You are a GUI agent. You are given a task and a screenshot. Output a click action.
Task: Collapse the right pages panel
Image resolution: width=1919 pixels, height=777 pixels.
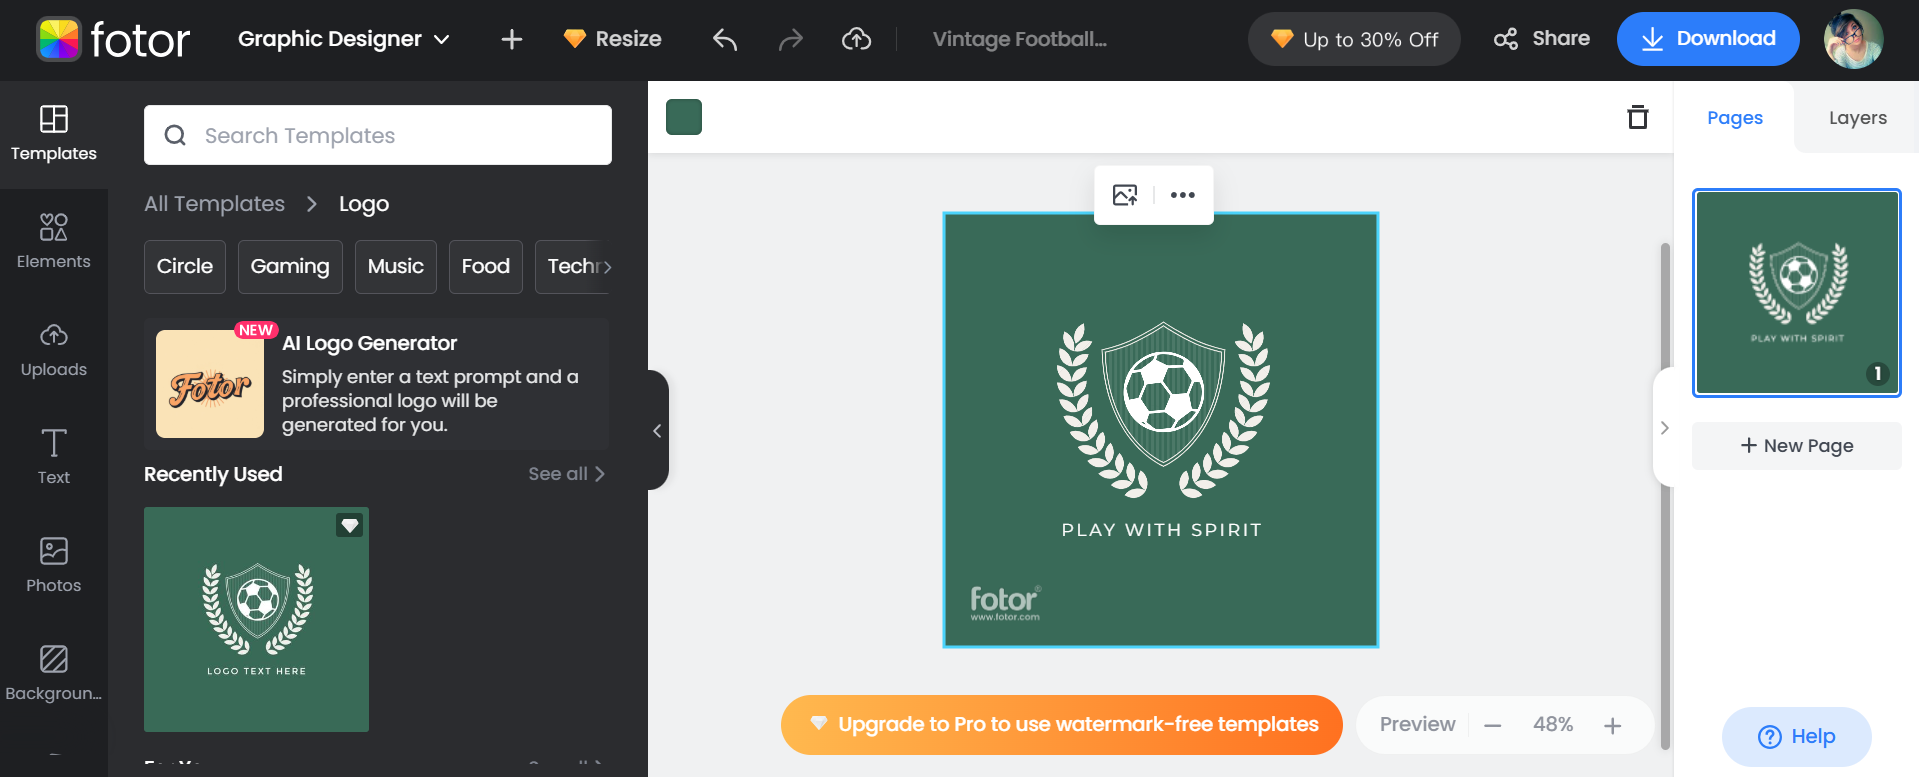[x=1664, y=428]
